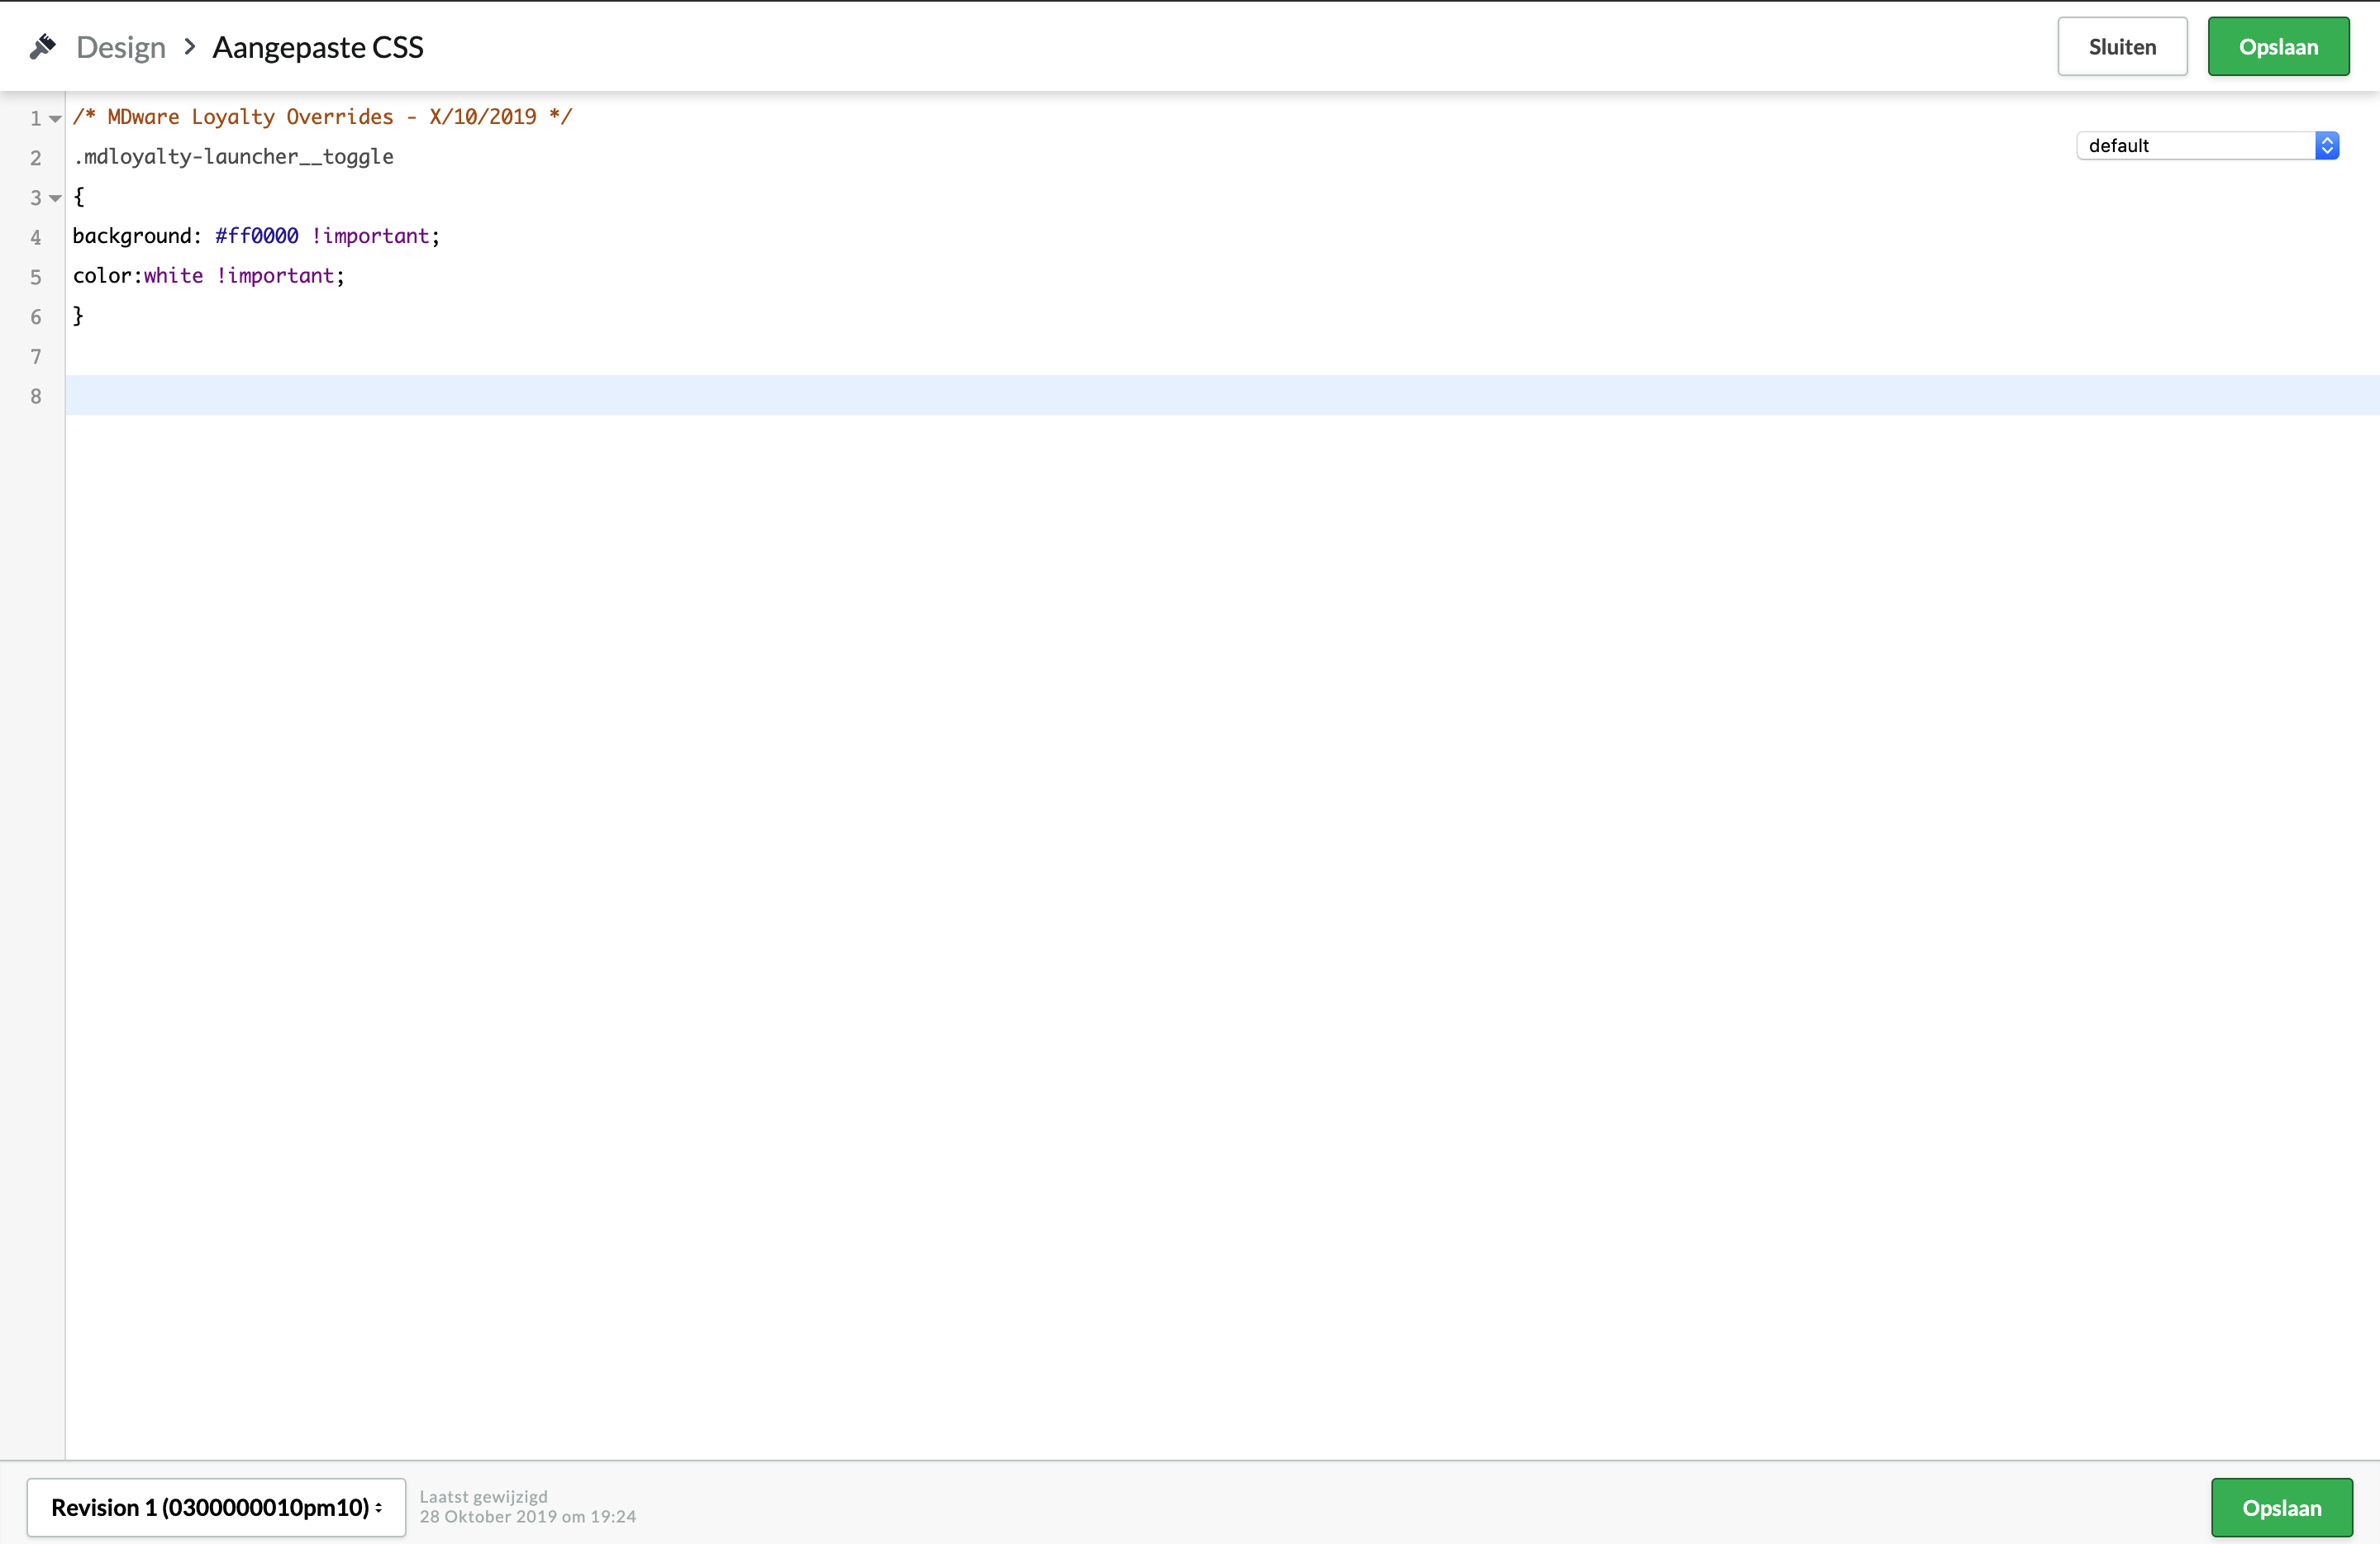
Task: Click the opening brace on line 3
Action: click(x=79, y=197)
